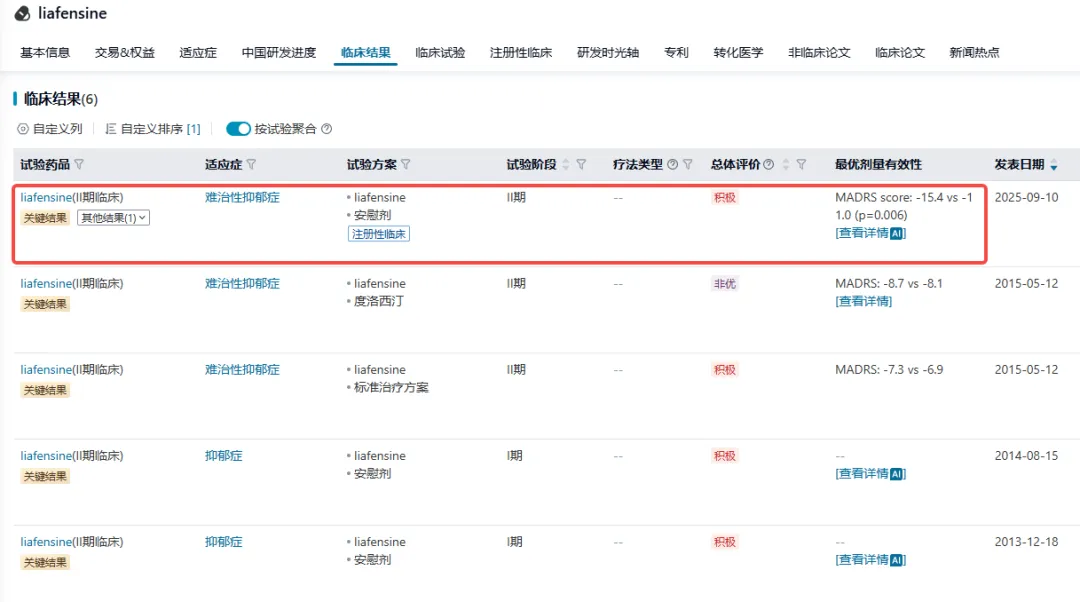The image size is (1080, 602).
Task: Open 查看详情 link for MADRS -8.7 vs -8.1
Action: pyautogui.click(x=864, y=301)
